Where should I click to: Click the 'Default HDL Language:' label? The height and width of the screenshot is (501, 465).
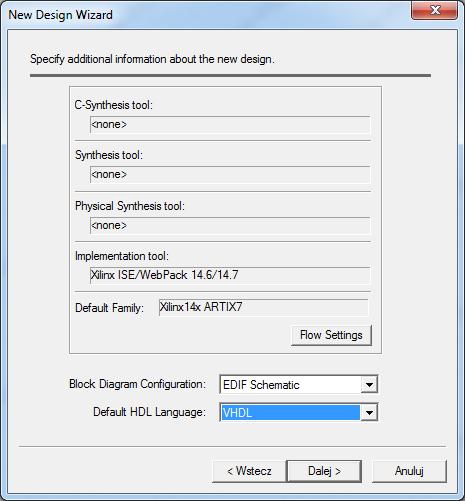point(149,412)
